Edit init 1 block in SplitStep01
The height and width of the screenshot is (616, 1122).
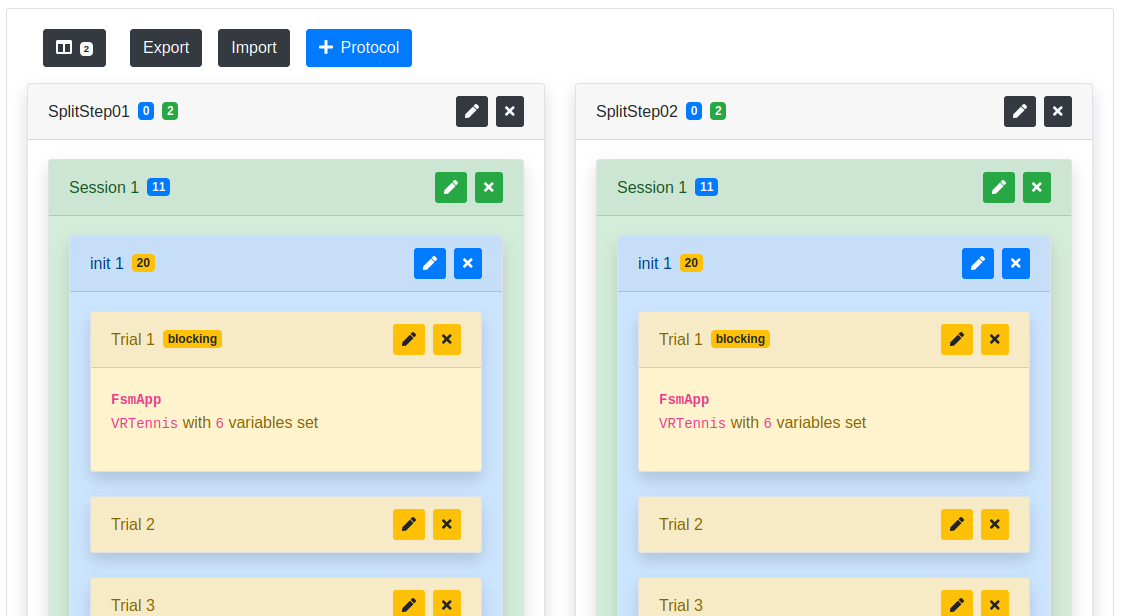tap(430, 263)
